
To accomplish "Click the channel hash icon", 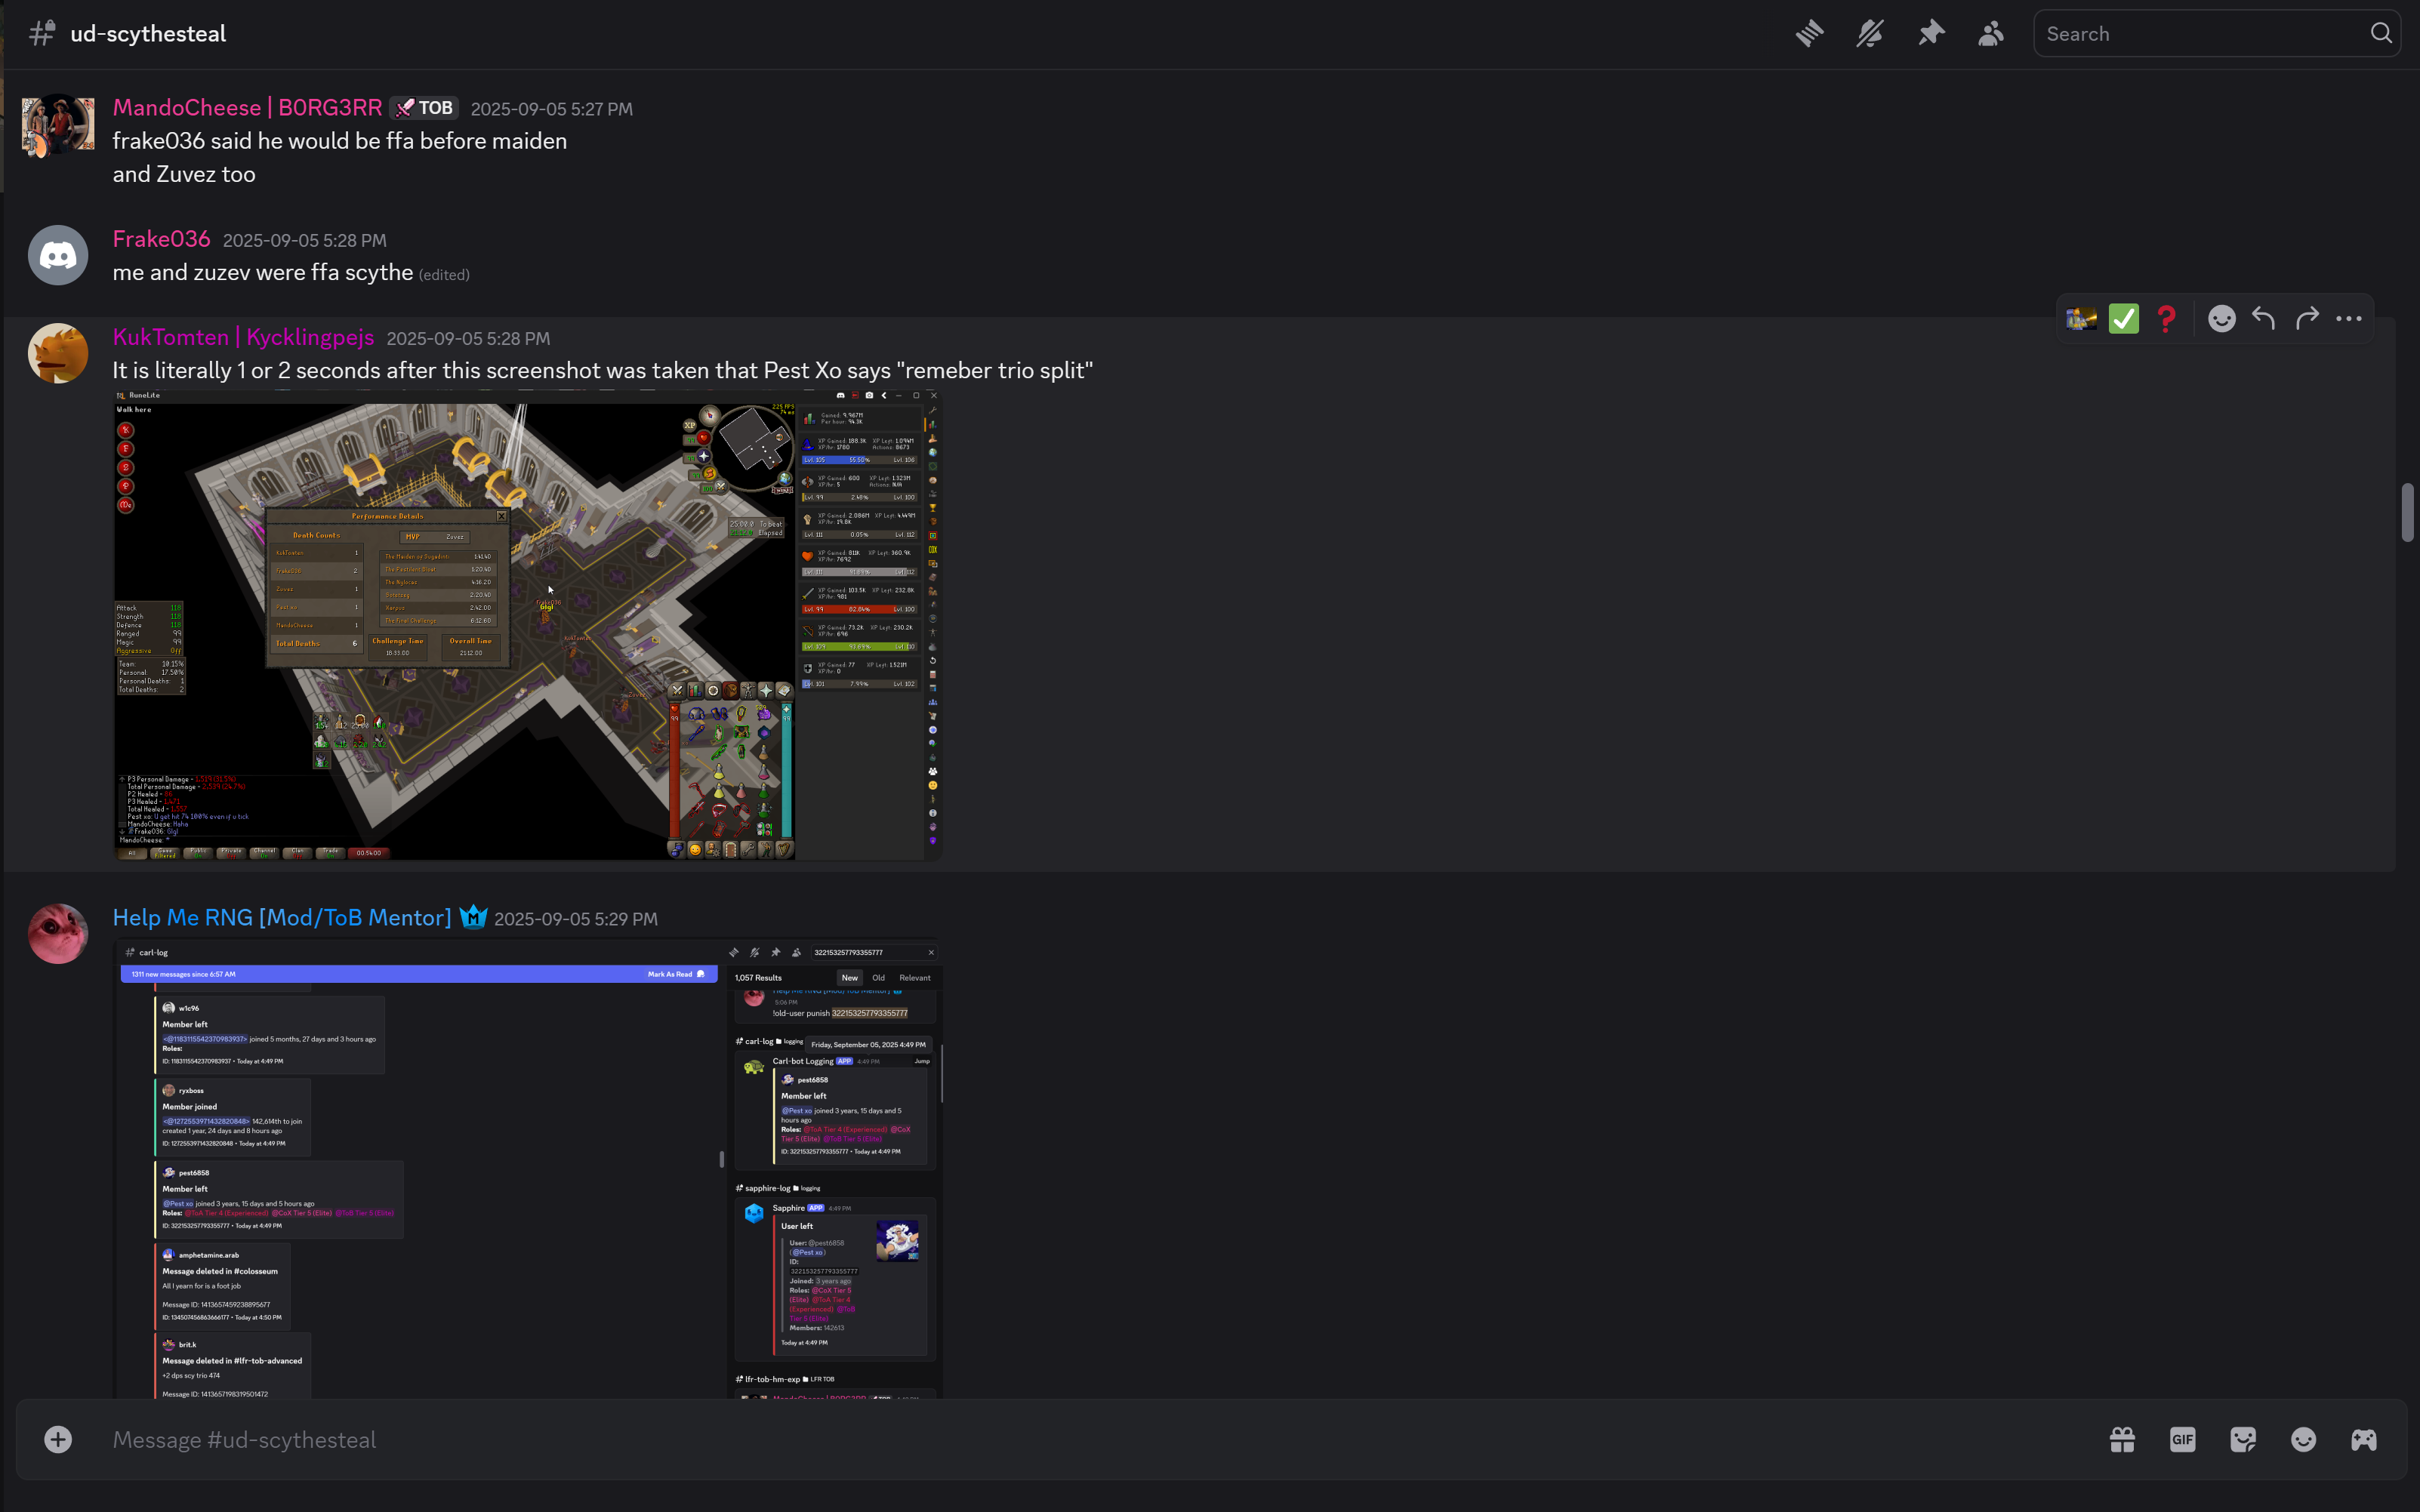I will 42,34.
